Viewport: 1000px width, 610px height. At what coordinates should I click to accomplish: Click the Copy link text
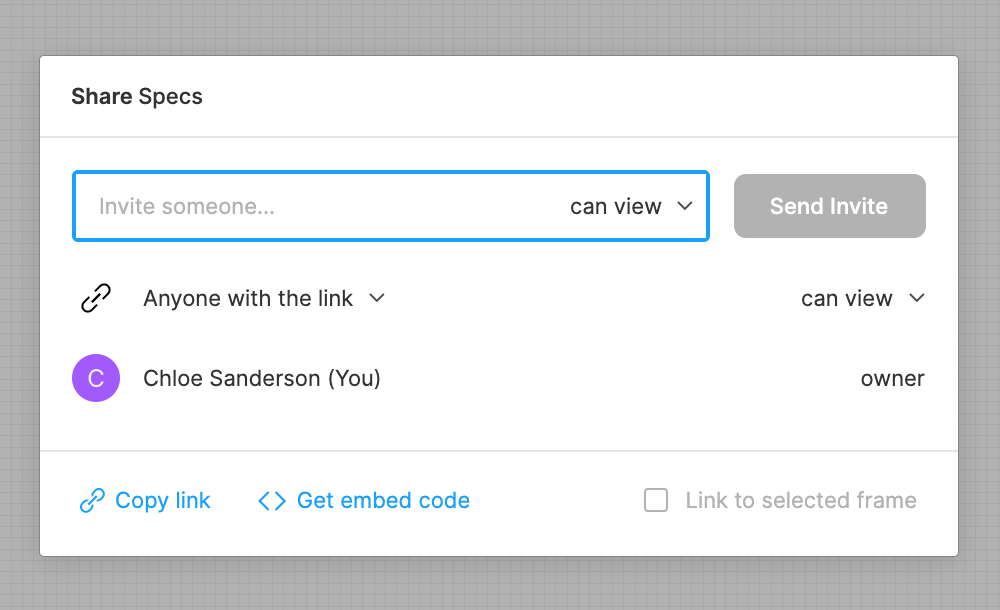(x=163, y=500)
